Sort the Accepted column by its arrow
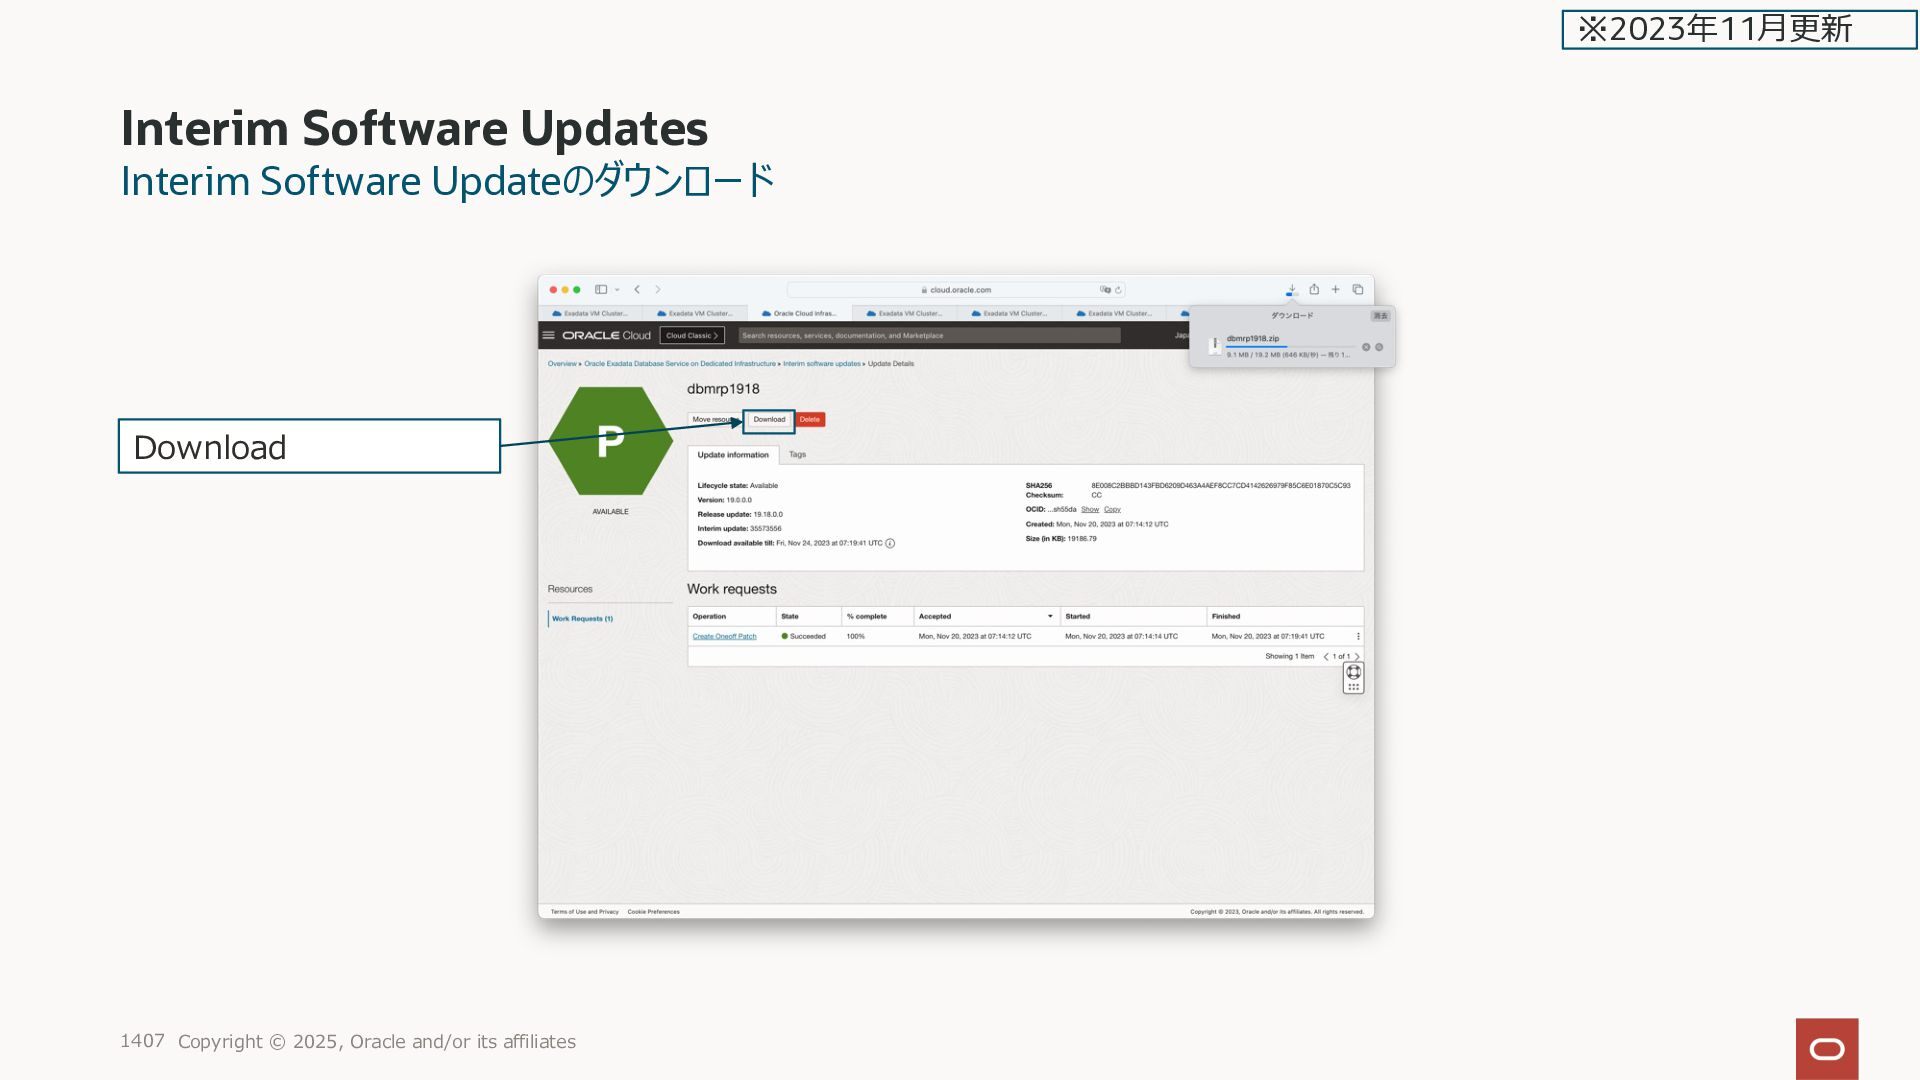The width and height of the screenshot is (1920, 1080). (1050, 617)
